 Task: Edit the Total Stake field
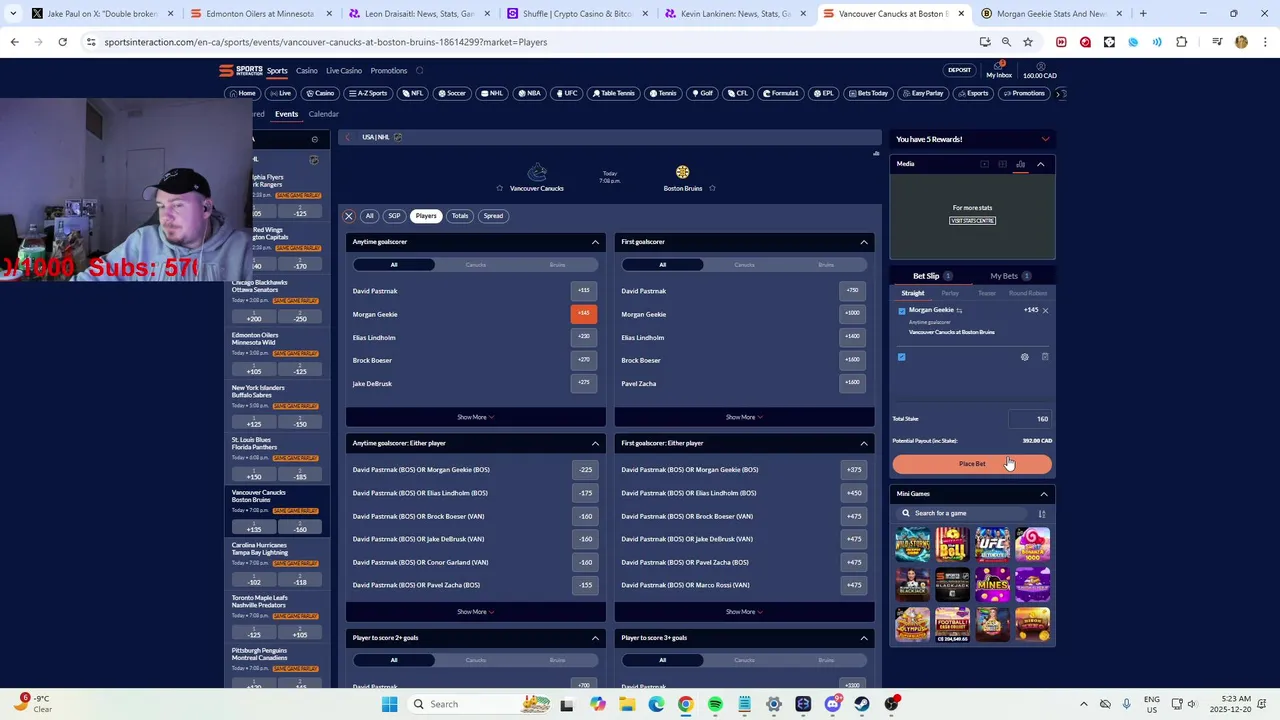click(x=1030, y=419)
